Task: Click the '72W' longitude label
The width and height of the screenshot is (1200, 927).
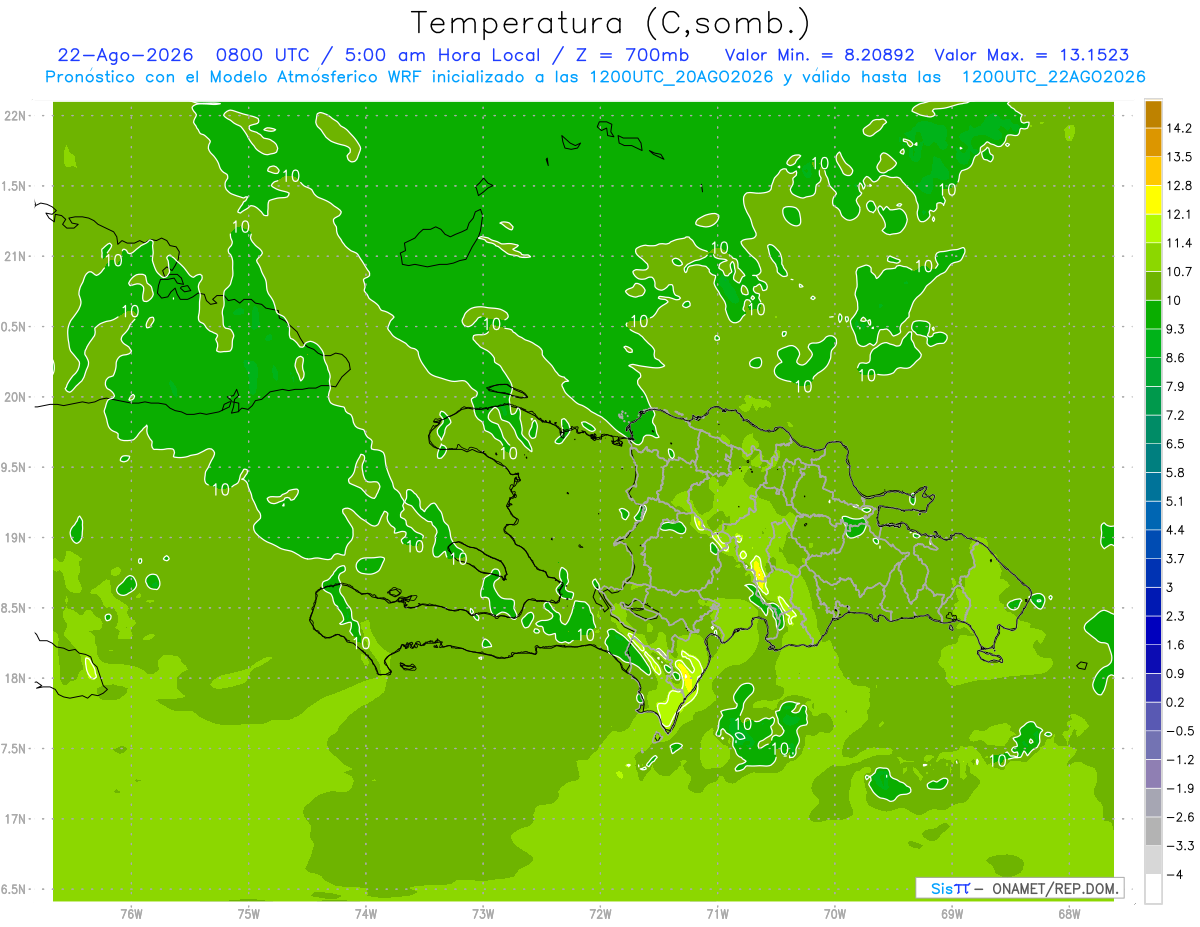Action: pyautogui.click(x=600, y=913)
